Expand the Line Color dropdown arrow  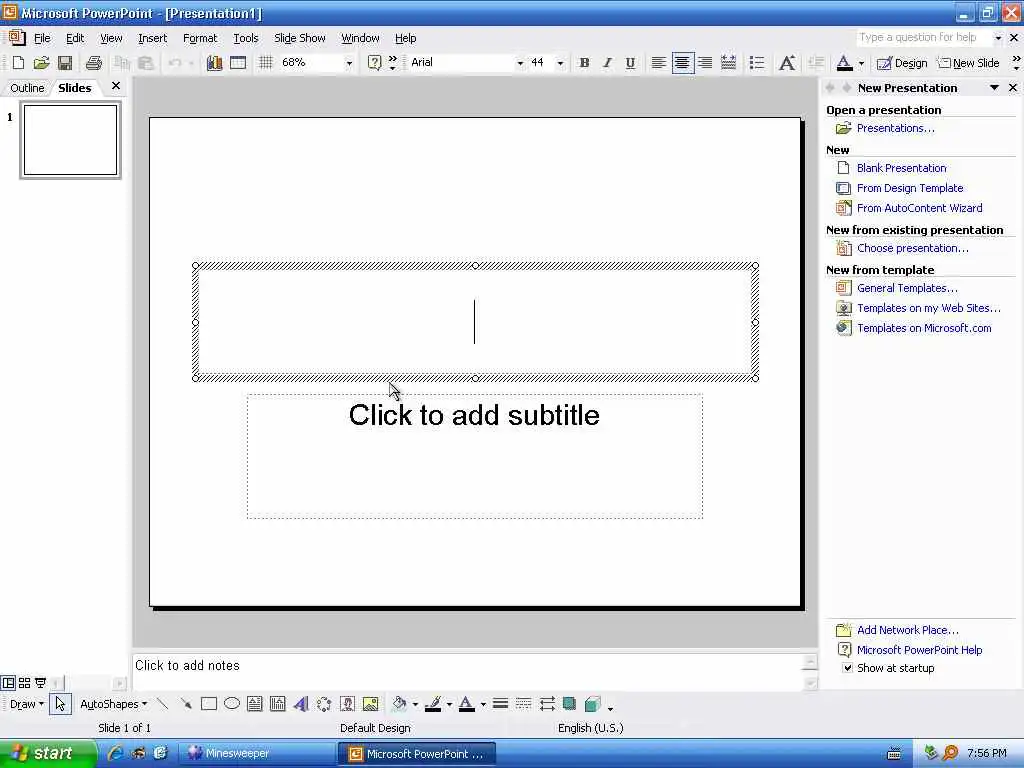pyautogui.click(x=449, y=704)
